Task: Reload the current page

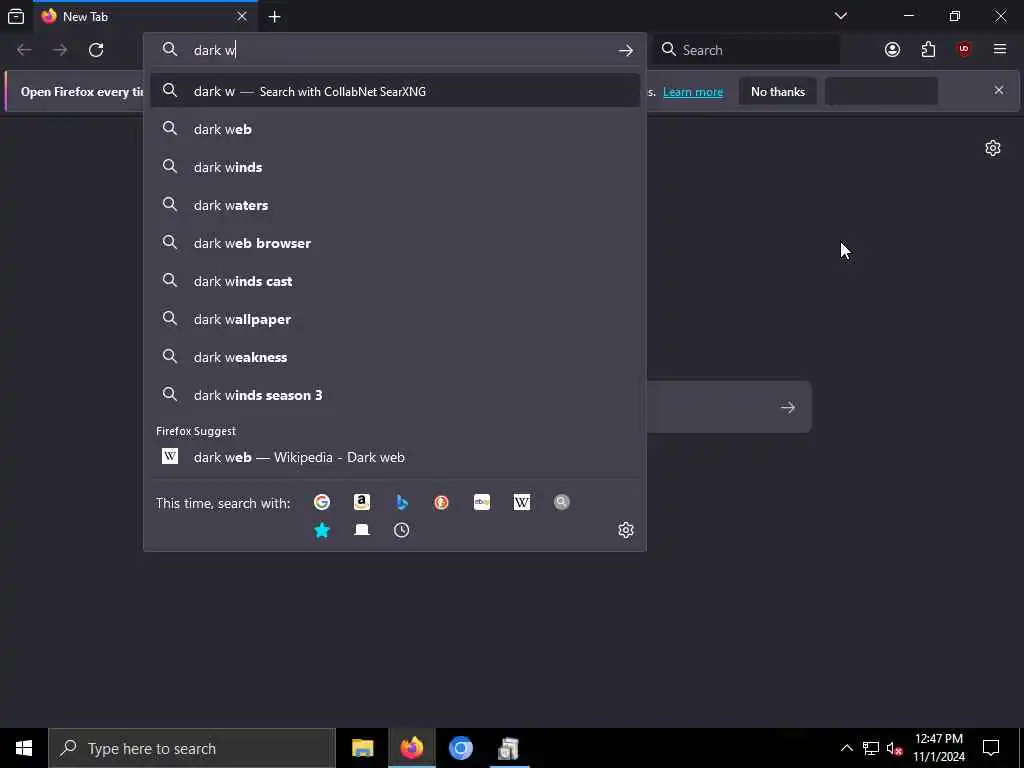Action: [x=96, y=50]
